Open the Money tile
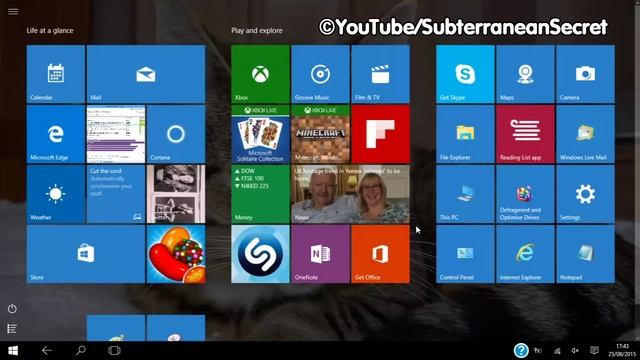The image size is (640, 360). pyautogui.click(x=260, y=194)
